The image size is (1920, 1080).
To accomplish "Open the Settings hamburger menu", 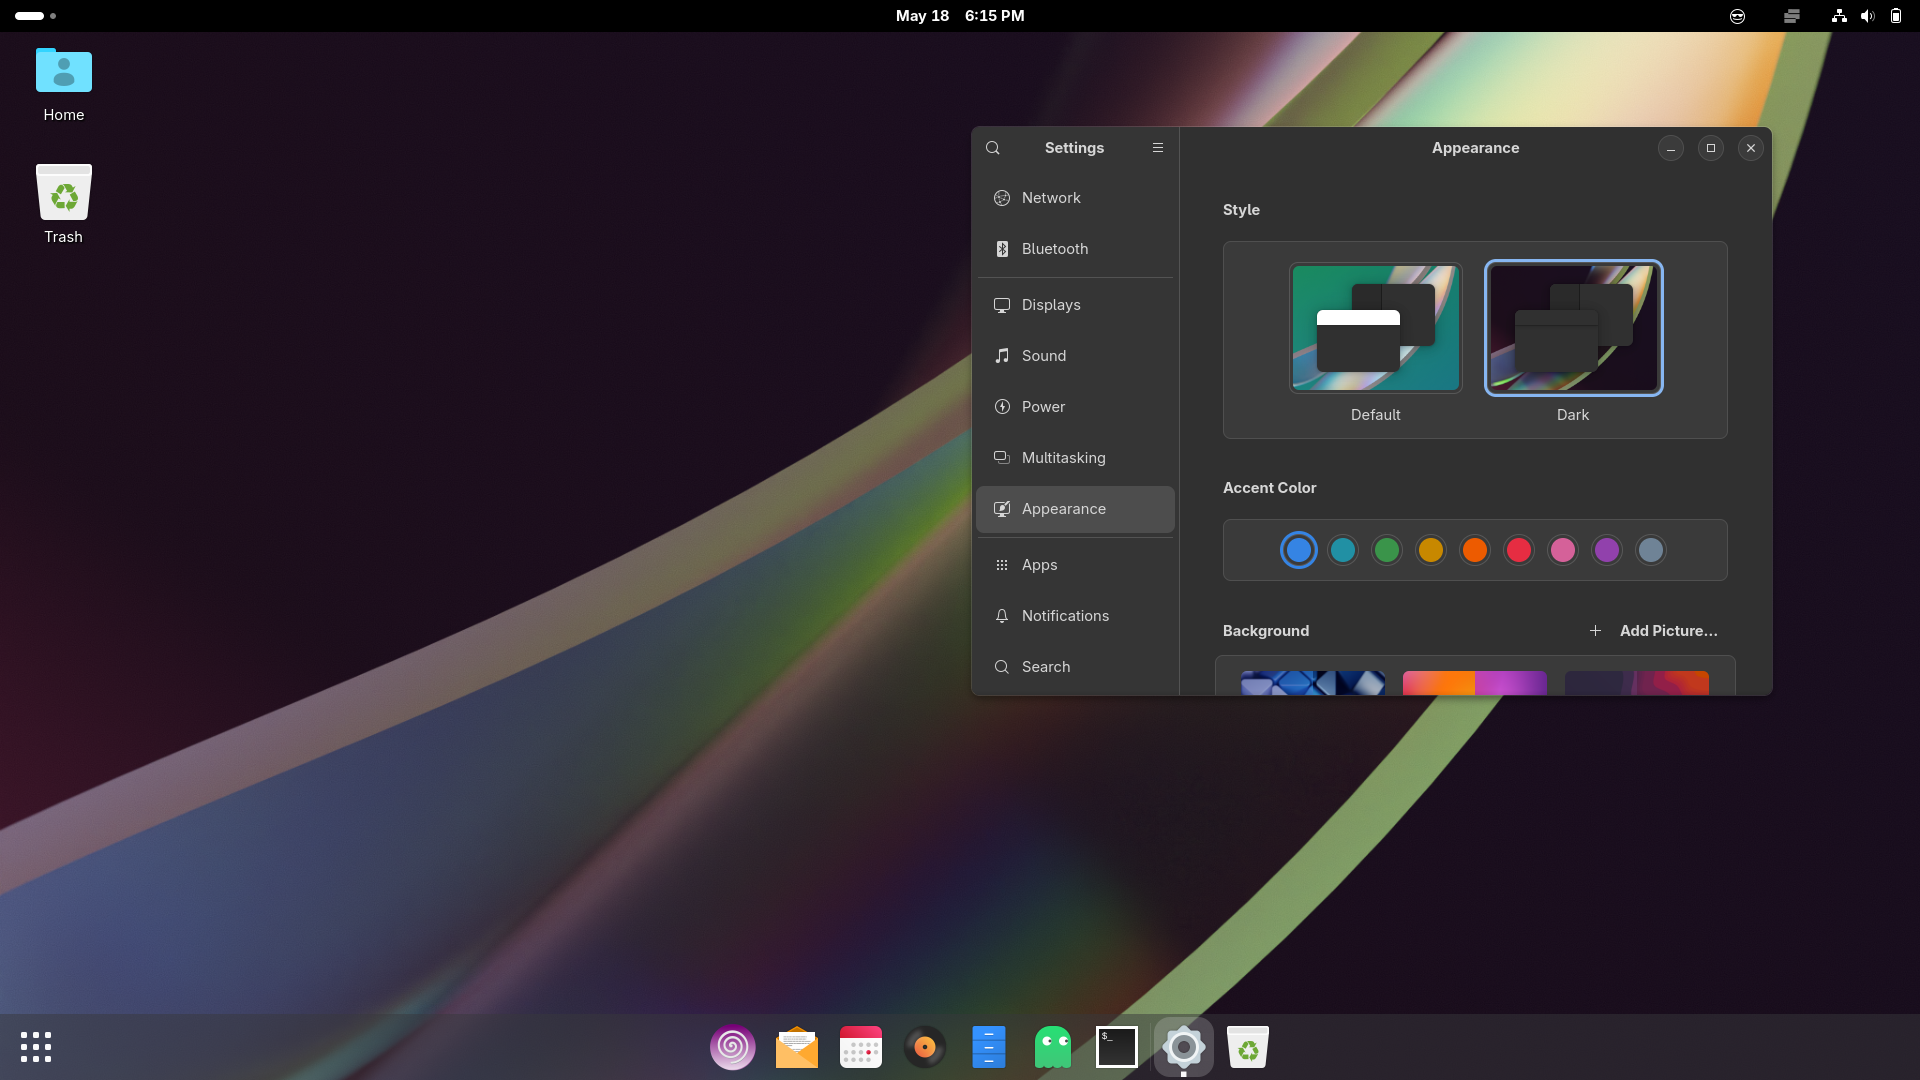I will 1158,148.
